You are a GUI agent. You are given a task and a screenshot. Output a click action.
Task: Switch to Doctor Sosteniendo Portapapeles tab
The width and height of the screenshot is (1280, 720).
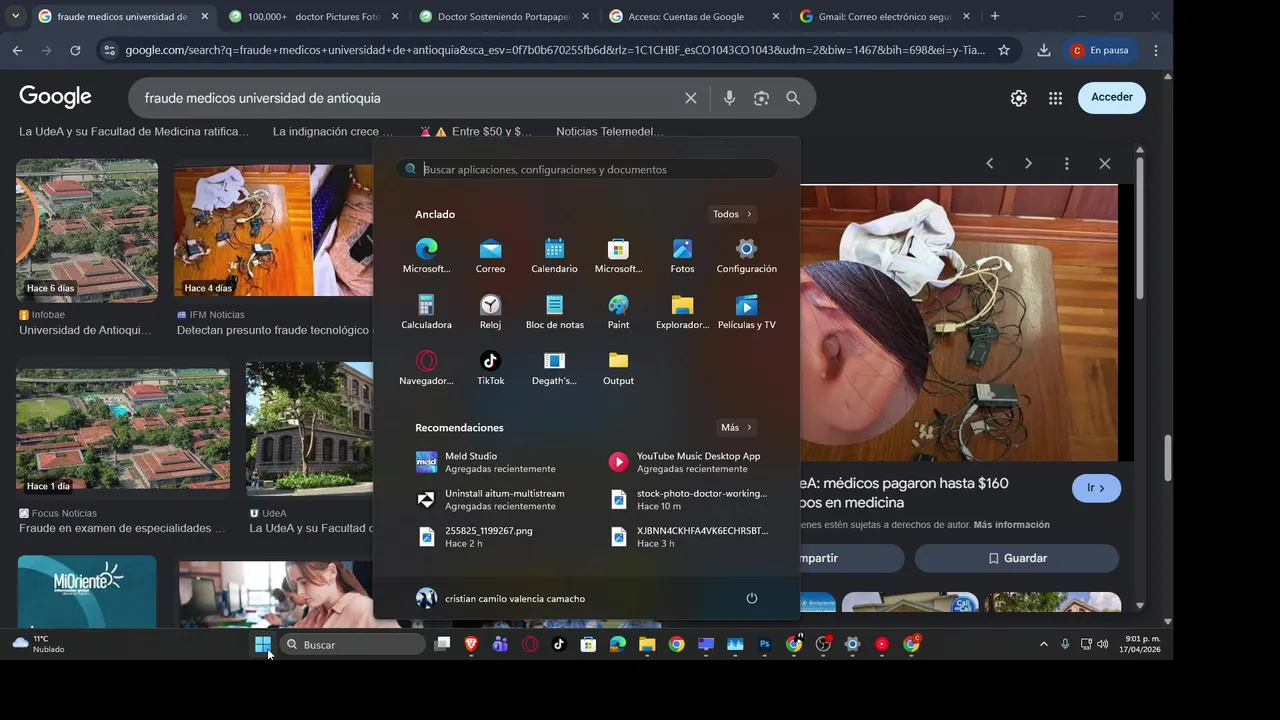click(x=503, y=17)
